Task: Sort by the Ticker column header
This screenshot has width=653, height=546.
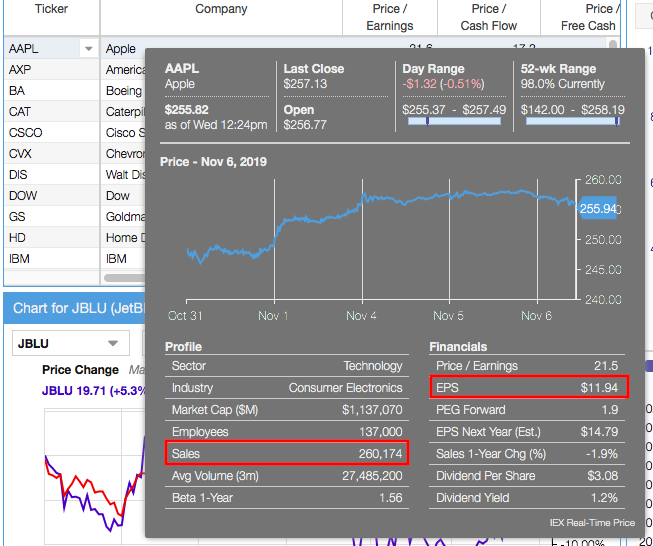Action: [x=52, y=17]
